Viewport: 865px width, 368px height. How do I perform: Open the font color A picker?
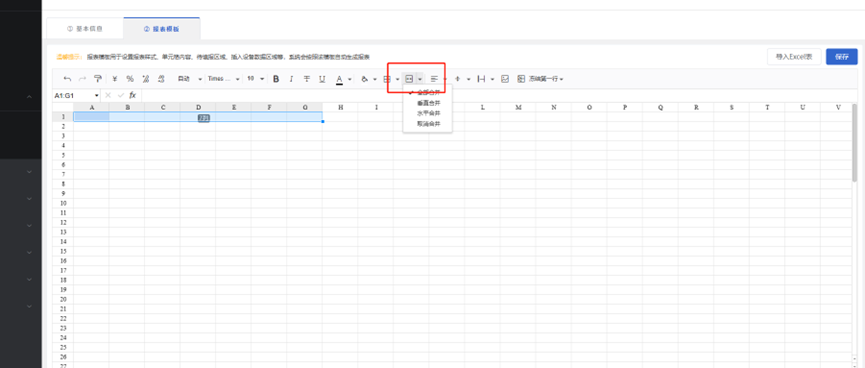tap(339, 79)
